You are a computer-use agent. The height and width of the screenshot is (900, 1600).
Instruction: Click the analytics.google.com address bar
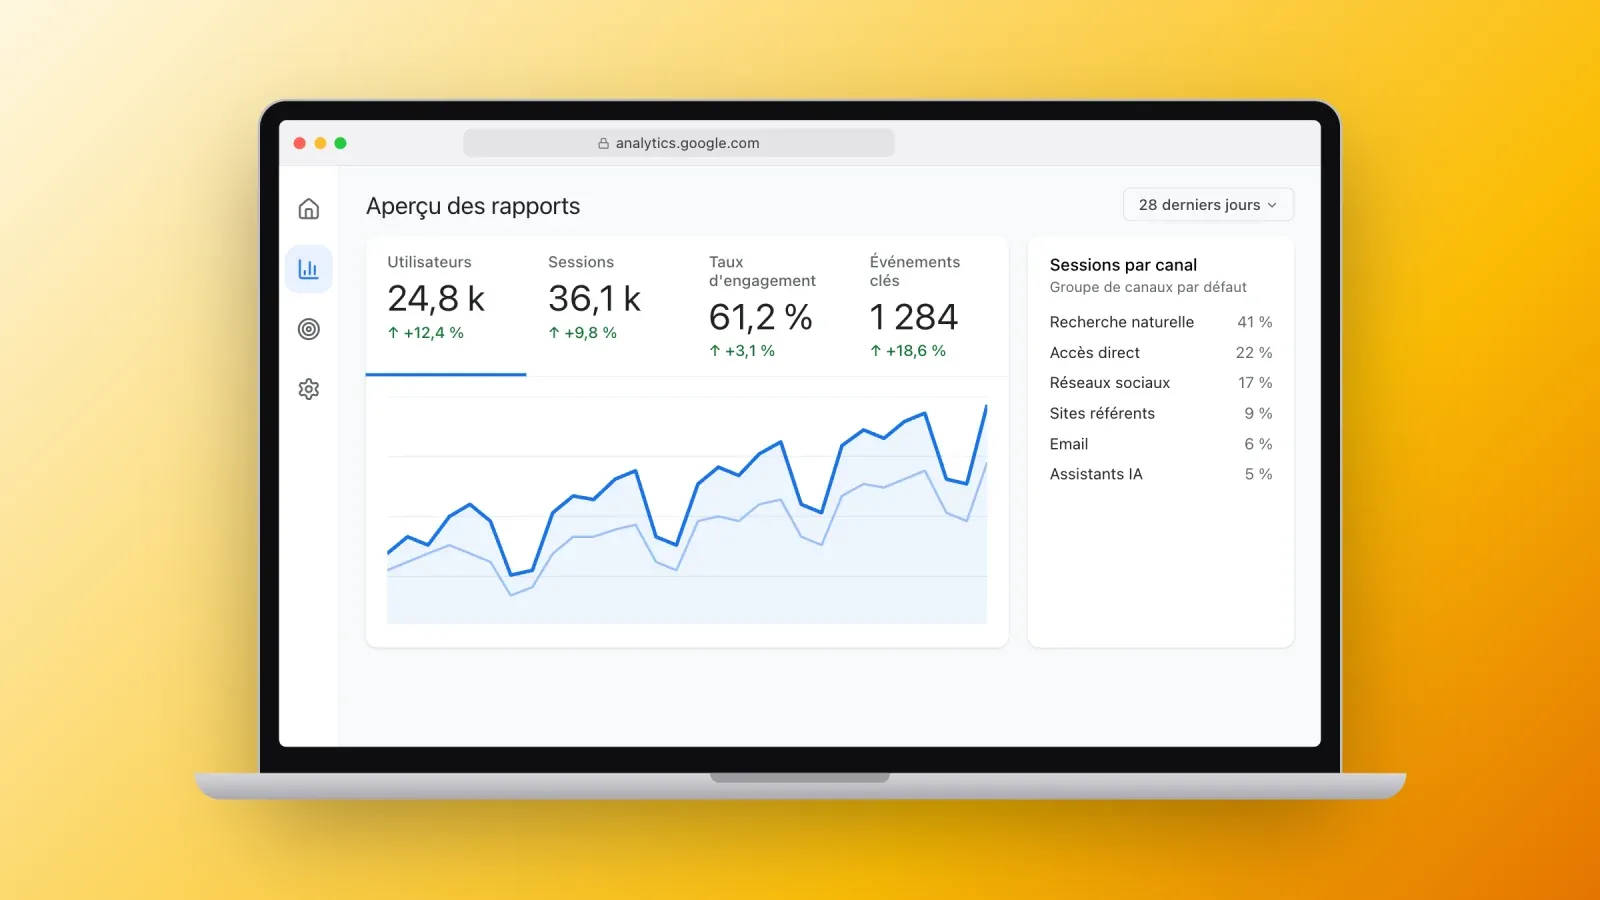click(x=679, y=143)
